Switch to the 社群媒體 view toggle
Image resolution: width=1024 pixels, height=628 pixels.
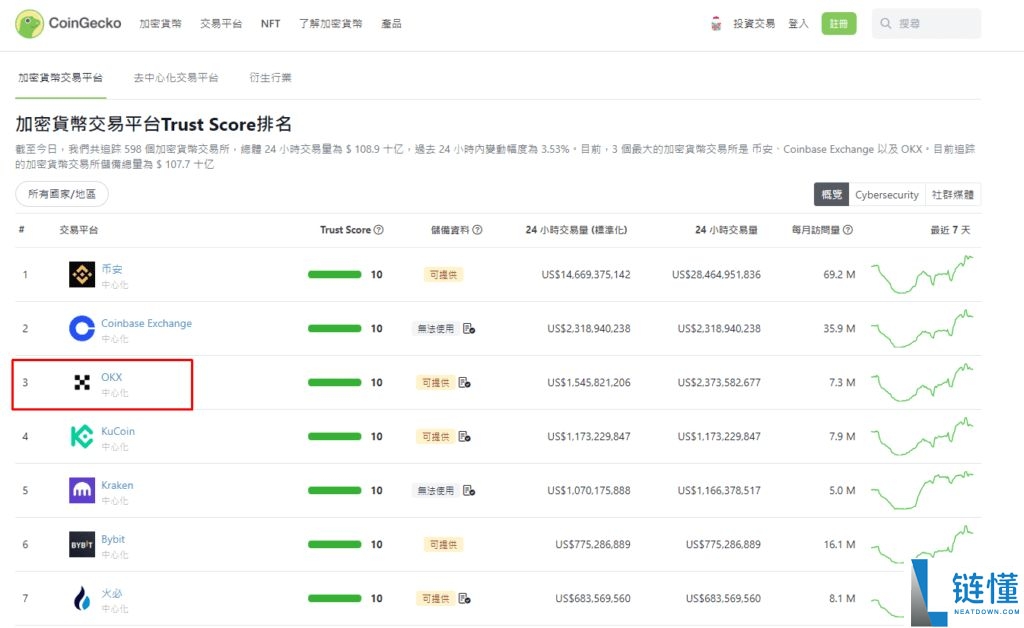coord(953,195)
